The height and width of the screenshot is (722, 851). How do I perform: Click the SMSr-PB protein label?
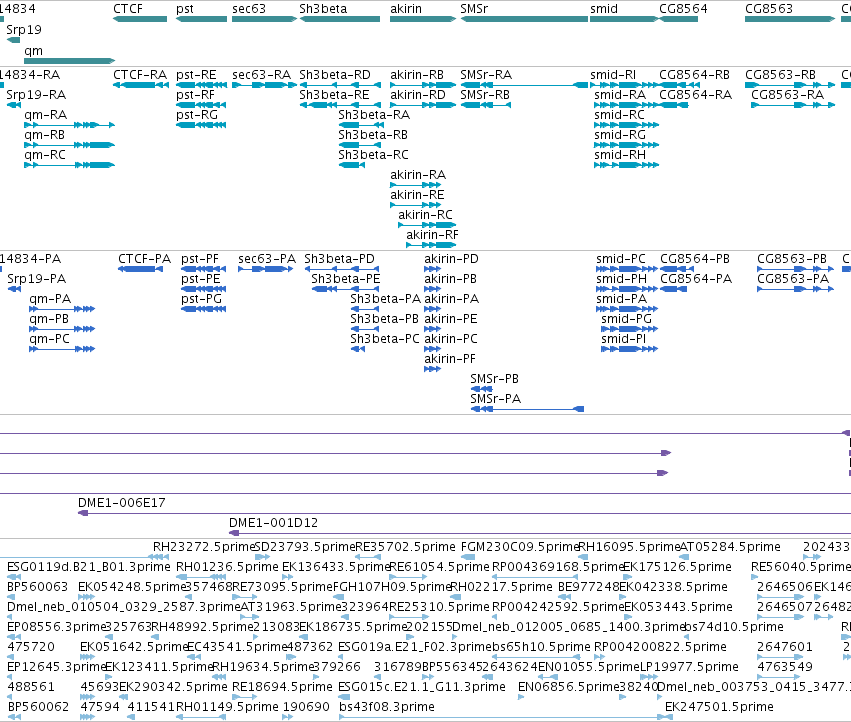click(494, 379)
